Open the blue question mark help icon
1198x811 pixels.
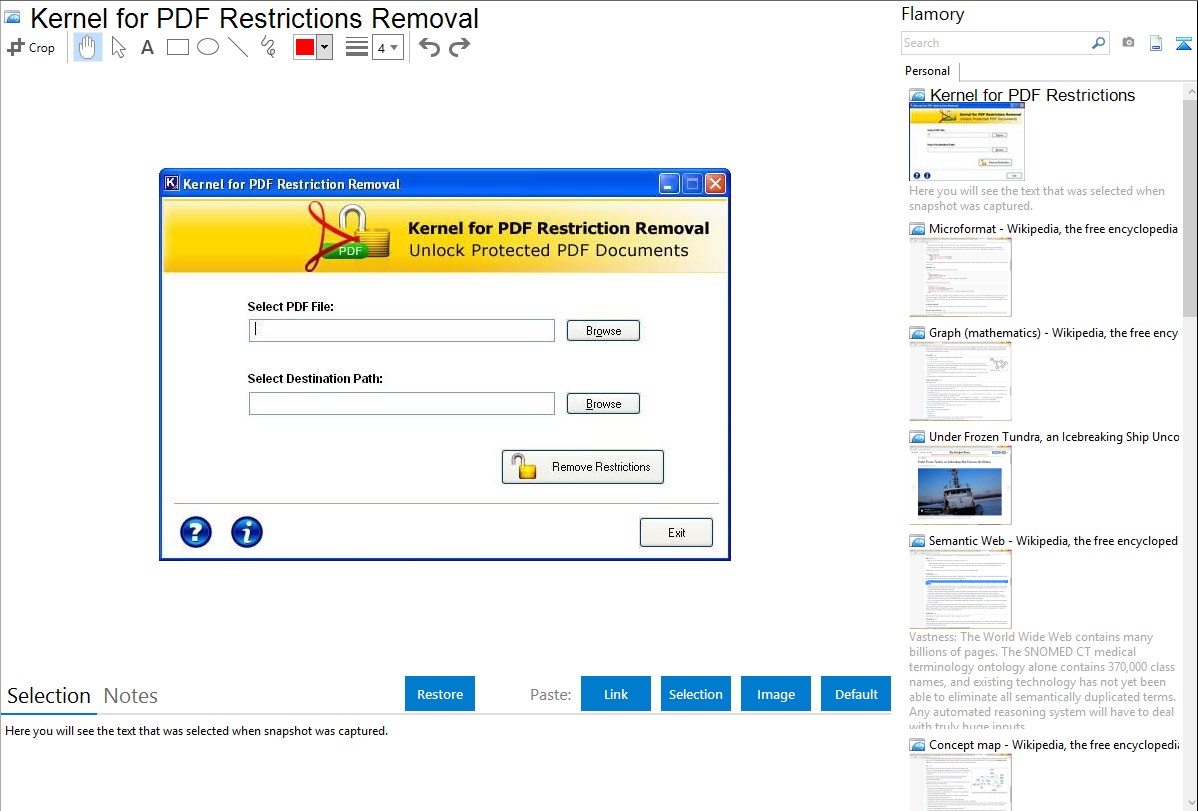196,532
